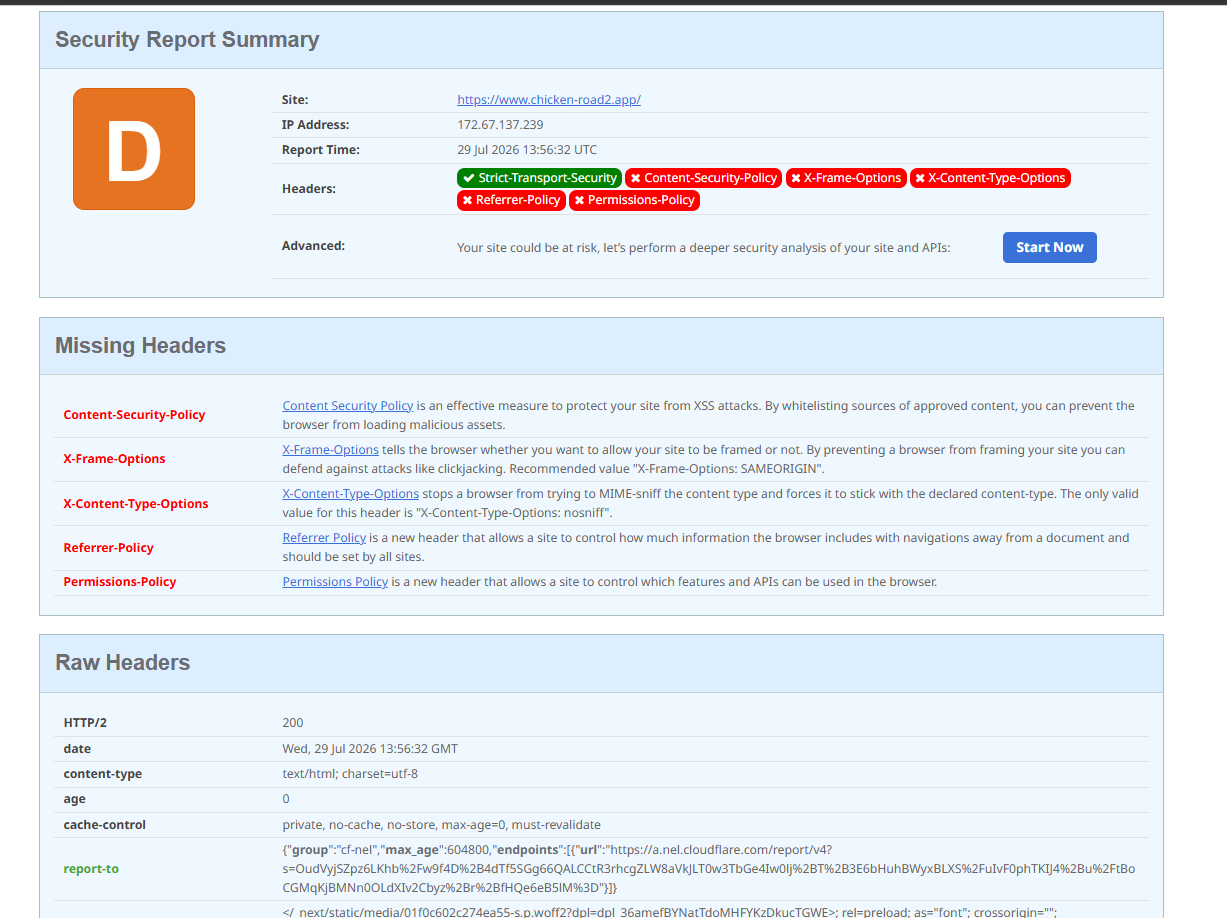Click the X-Frame-Options red header badge

(x=846, y=178)
